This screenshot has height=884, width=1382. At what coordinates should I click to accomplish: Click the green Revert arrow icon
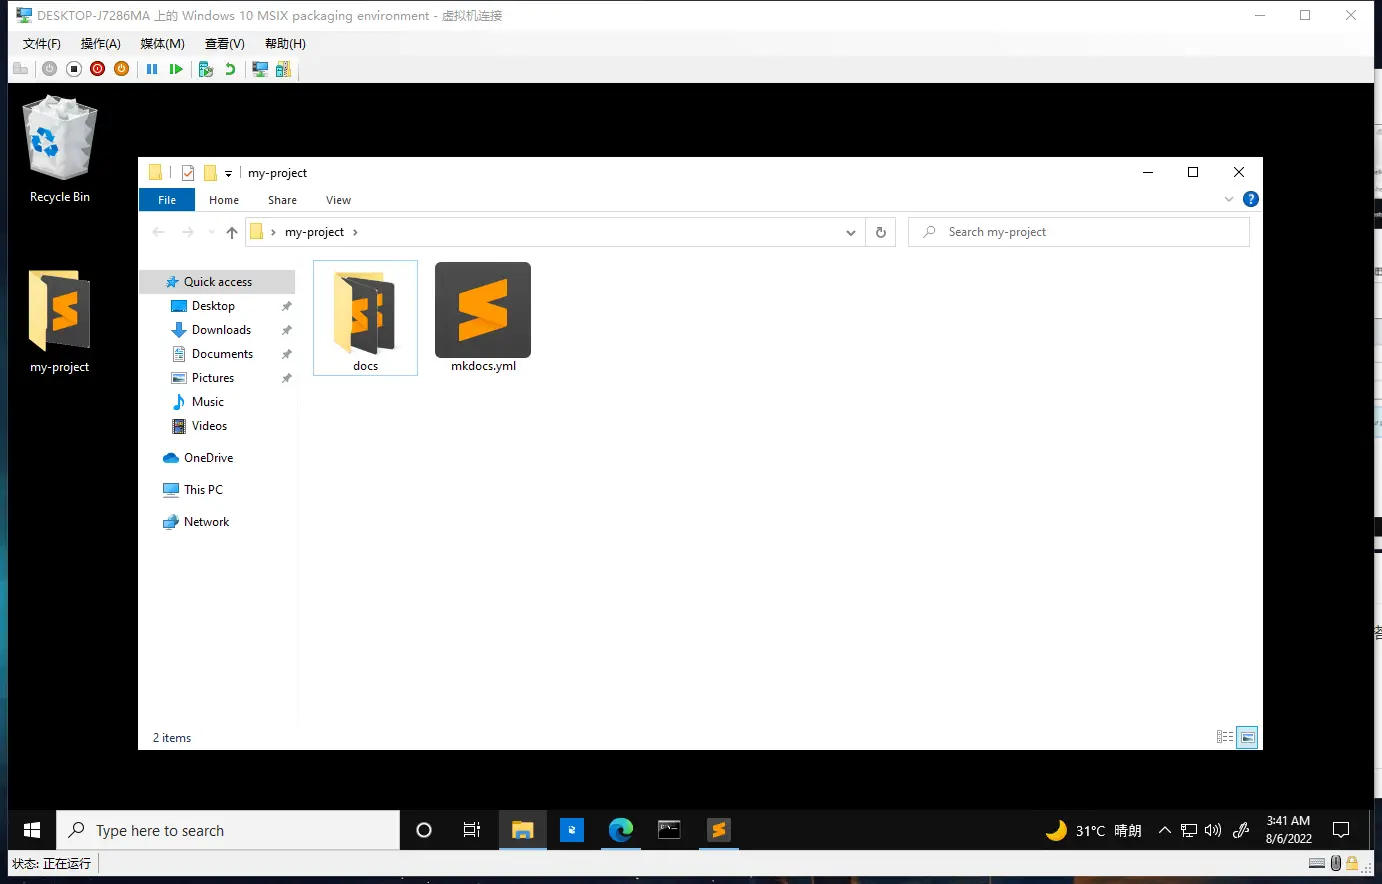pos(230,69)
